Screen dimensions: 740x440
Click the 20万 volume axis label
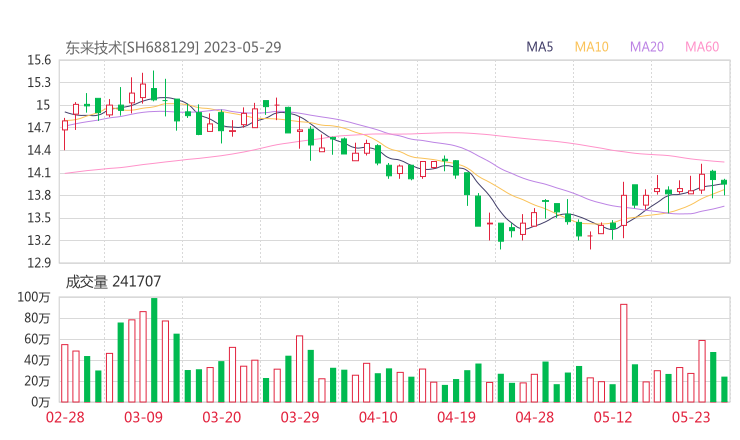coord(37,381)
